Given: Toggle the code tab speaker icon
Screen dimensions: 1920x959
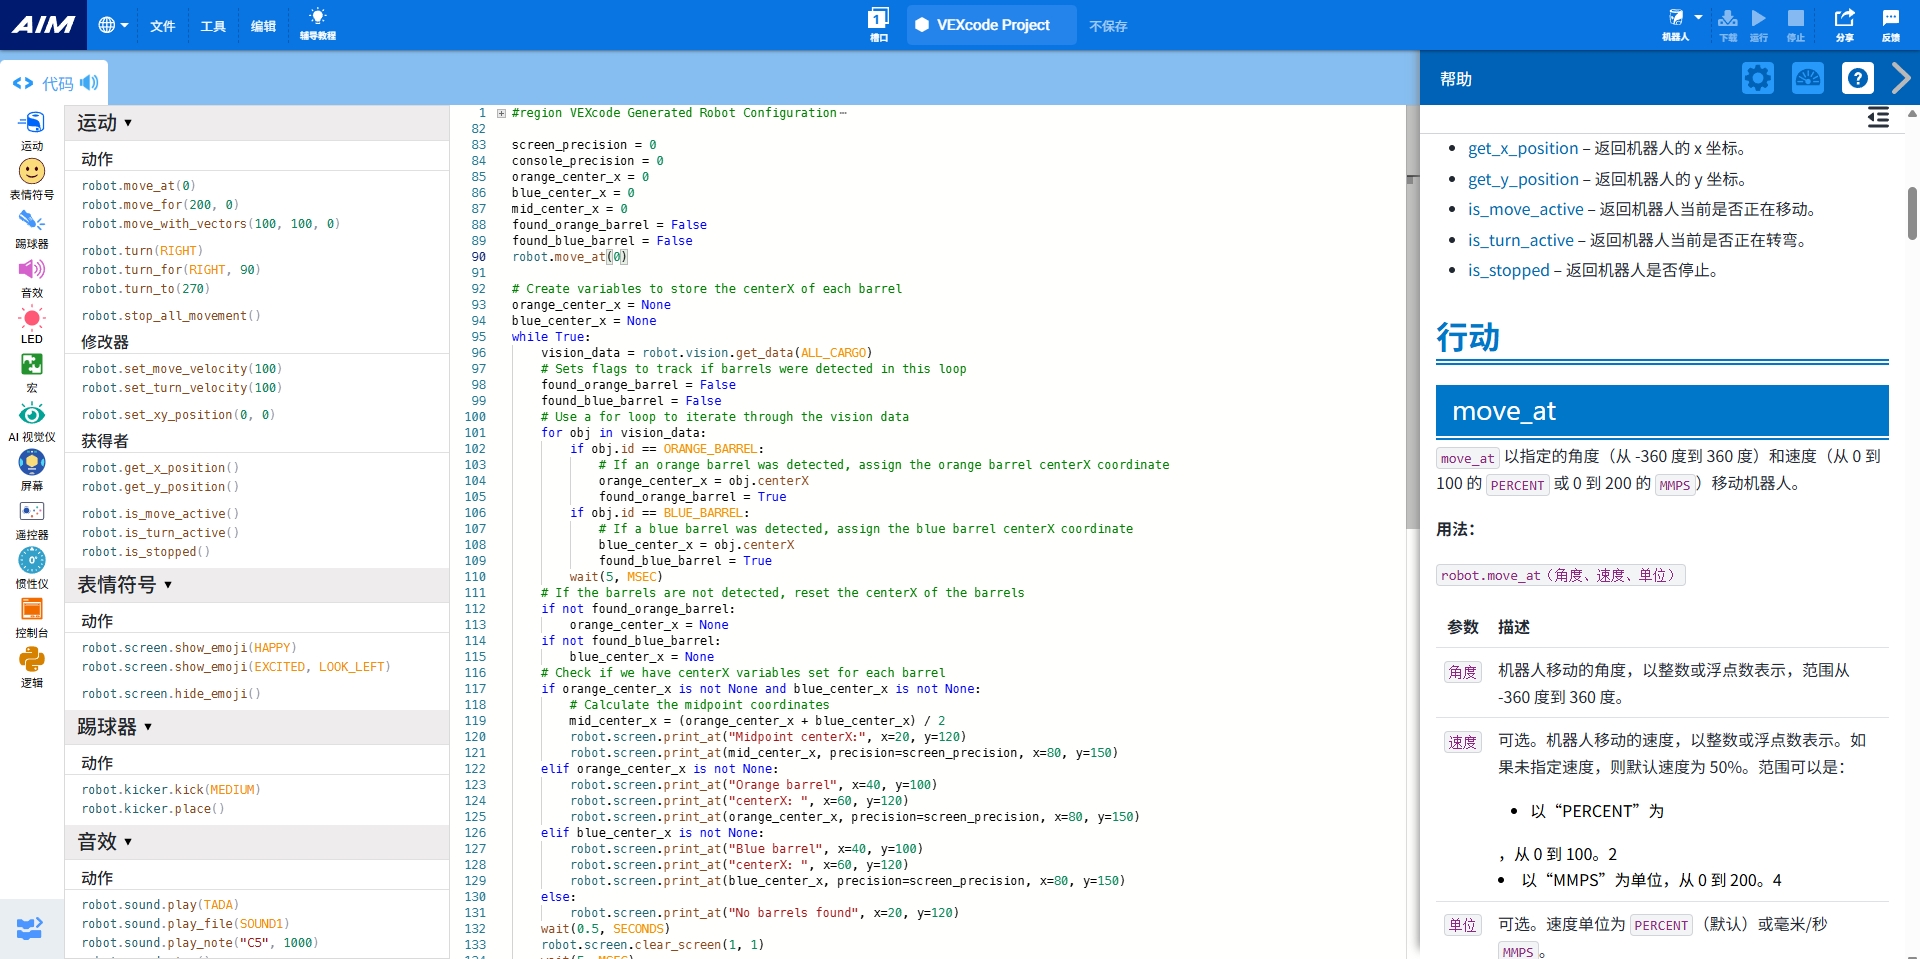Looking at the screenshot, I should click(89, 83).
